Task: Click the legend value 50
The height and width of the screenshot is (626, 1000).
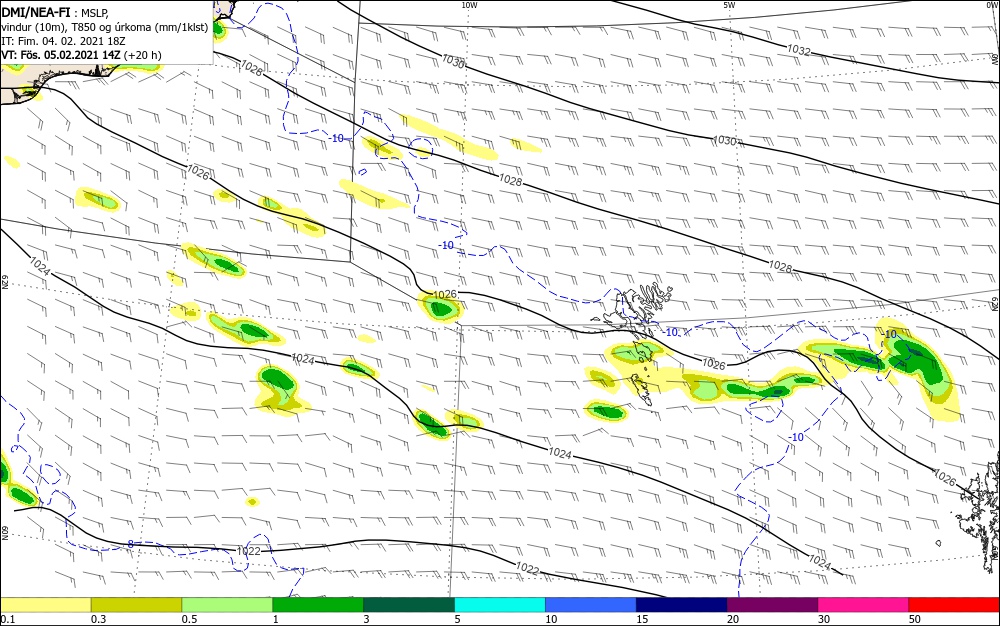Action: tap(915, 619)
